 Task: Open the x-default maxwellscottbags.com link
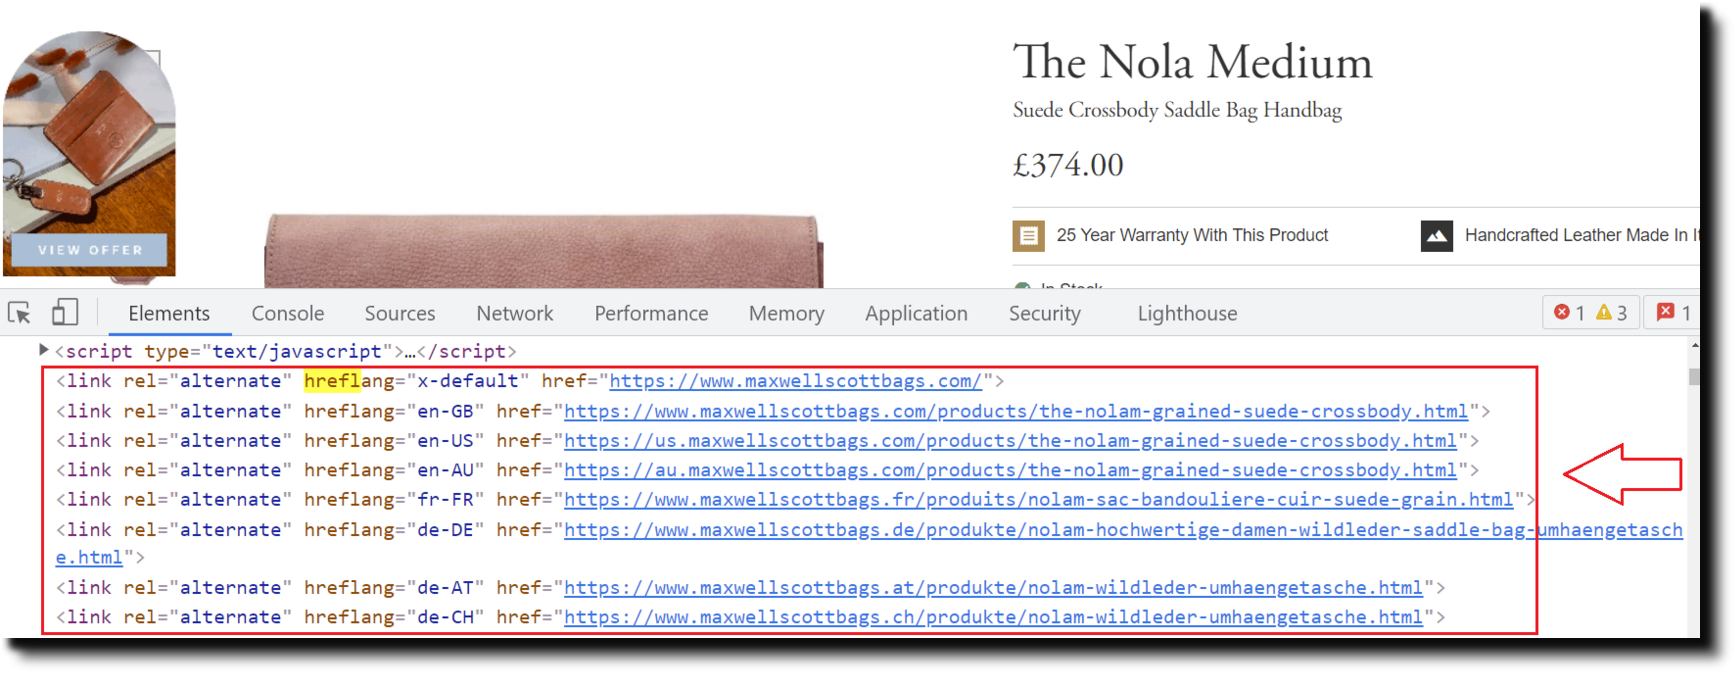(795, 381)
